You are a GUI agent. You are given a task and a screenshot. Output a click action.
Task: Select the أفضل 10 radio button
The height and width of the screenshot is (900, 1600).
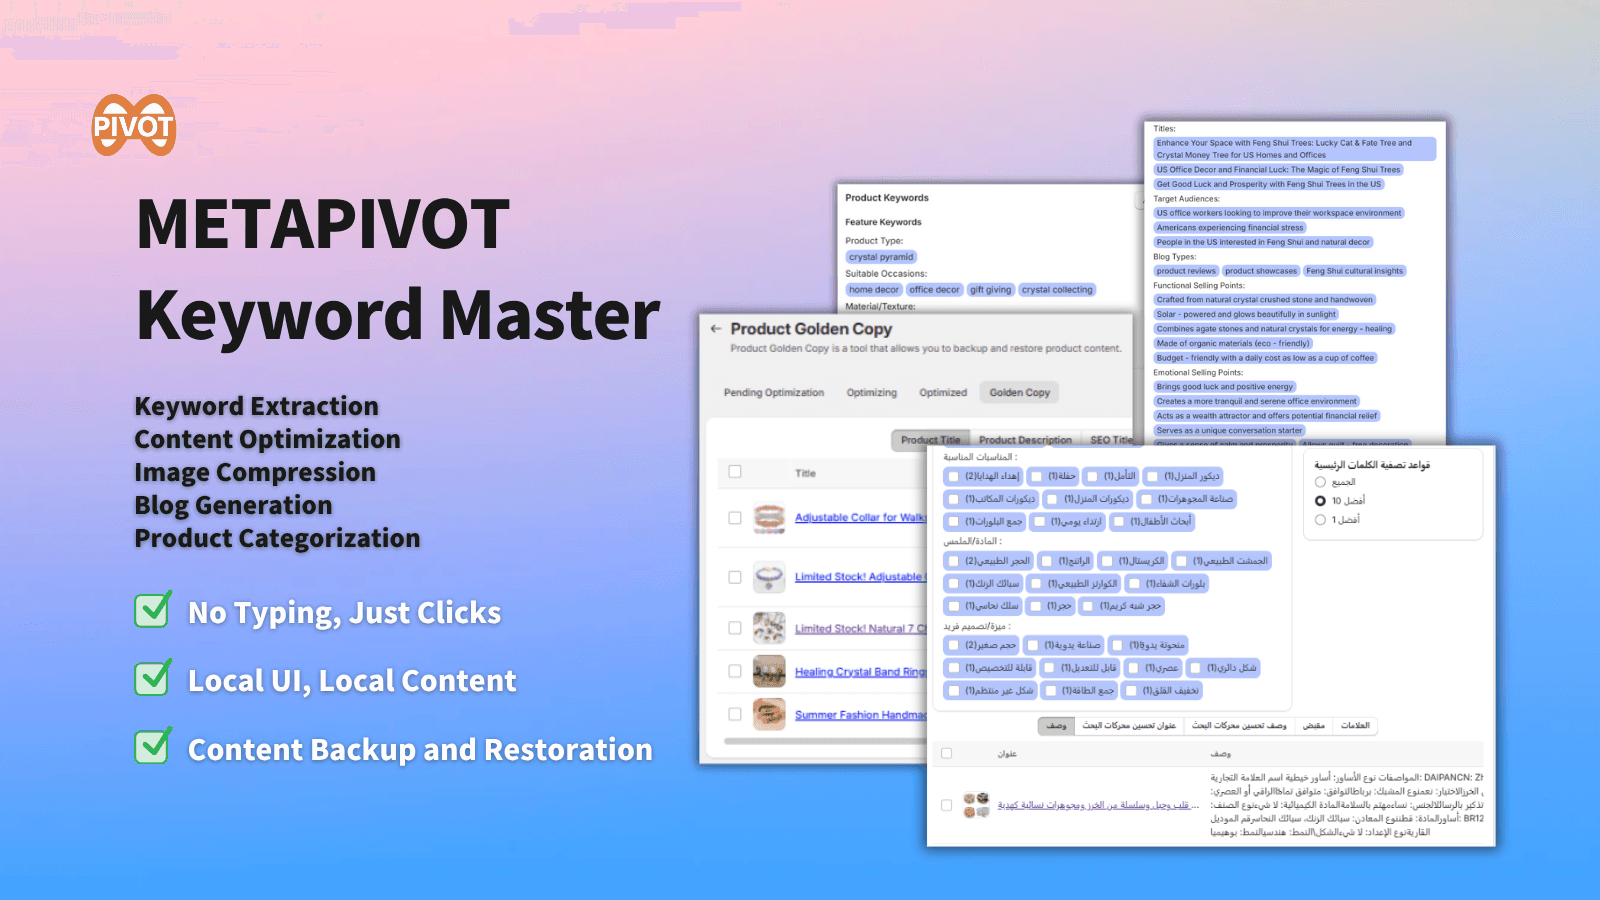coord(1320,500)
